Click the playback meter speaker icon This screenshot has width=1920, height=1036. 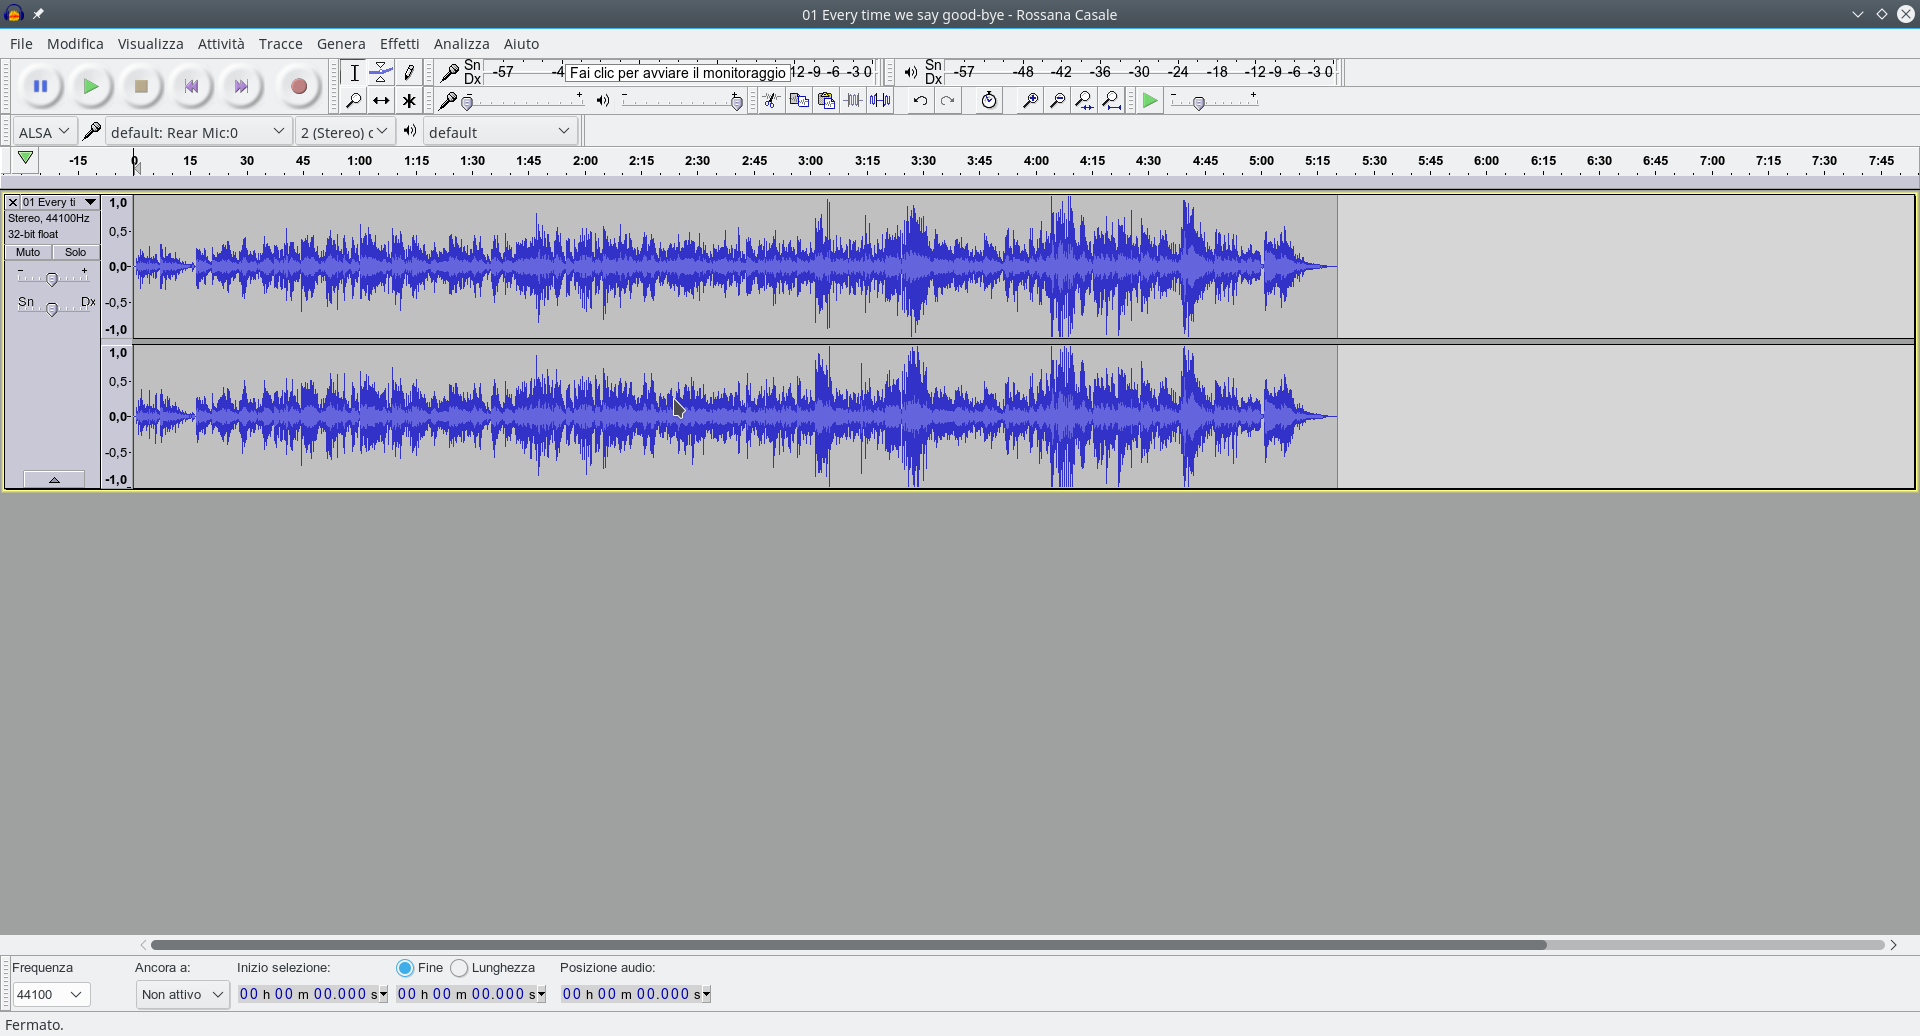click(910, 72)
